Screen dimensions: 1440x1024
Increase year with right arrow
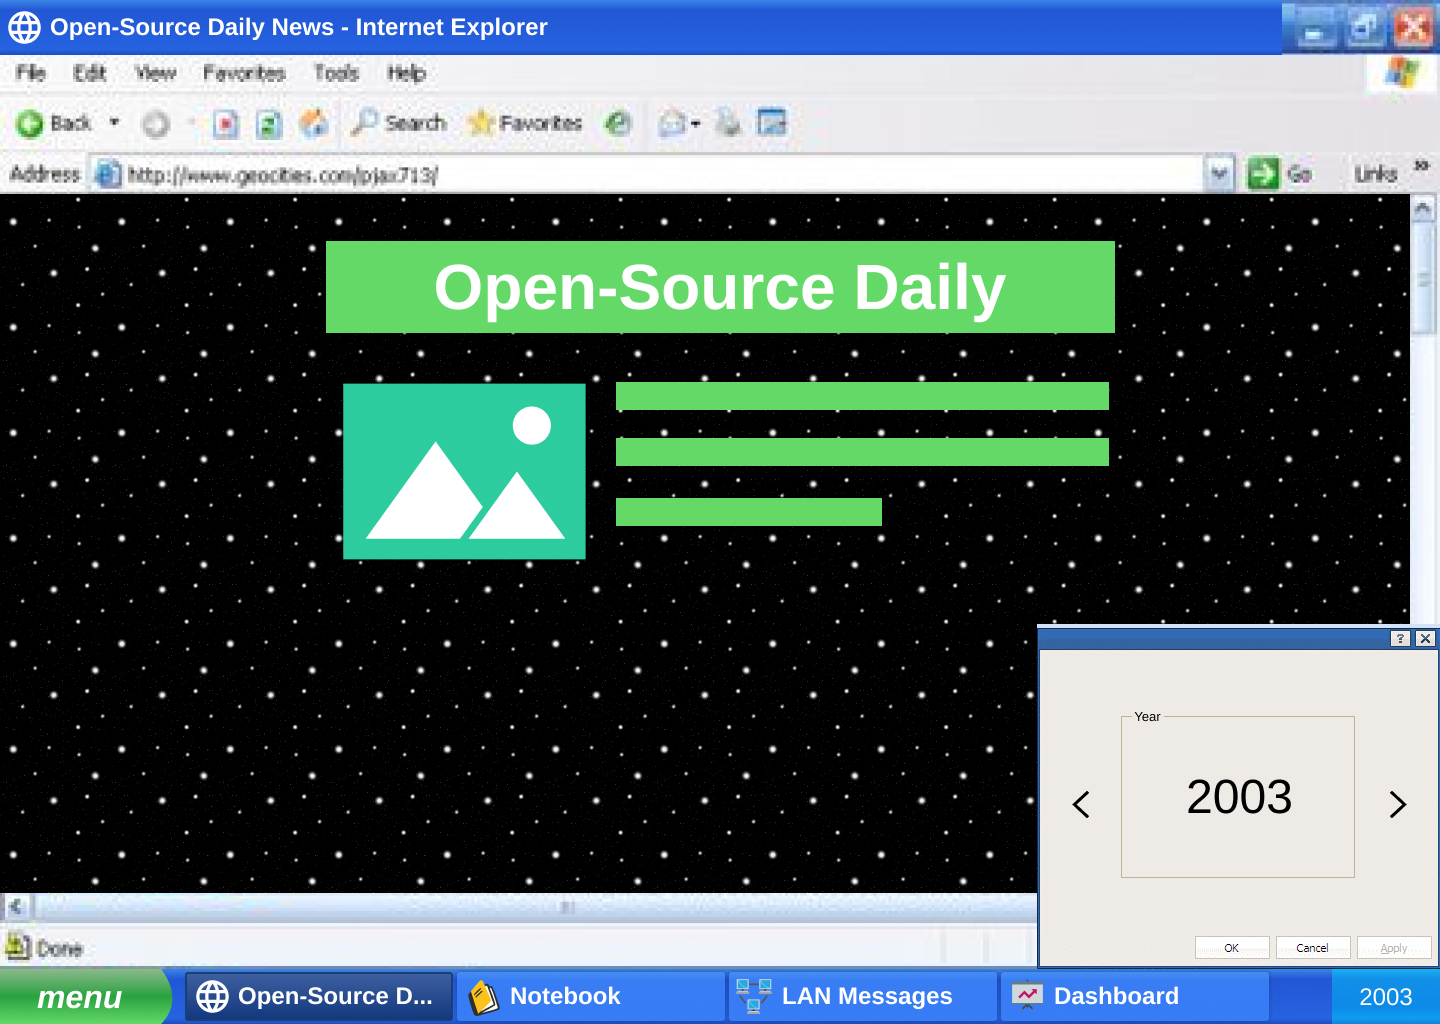(1397, 804)
